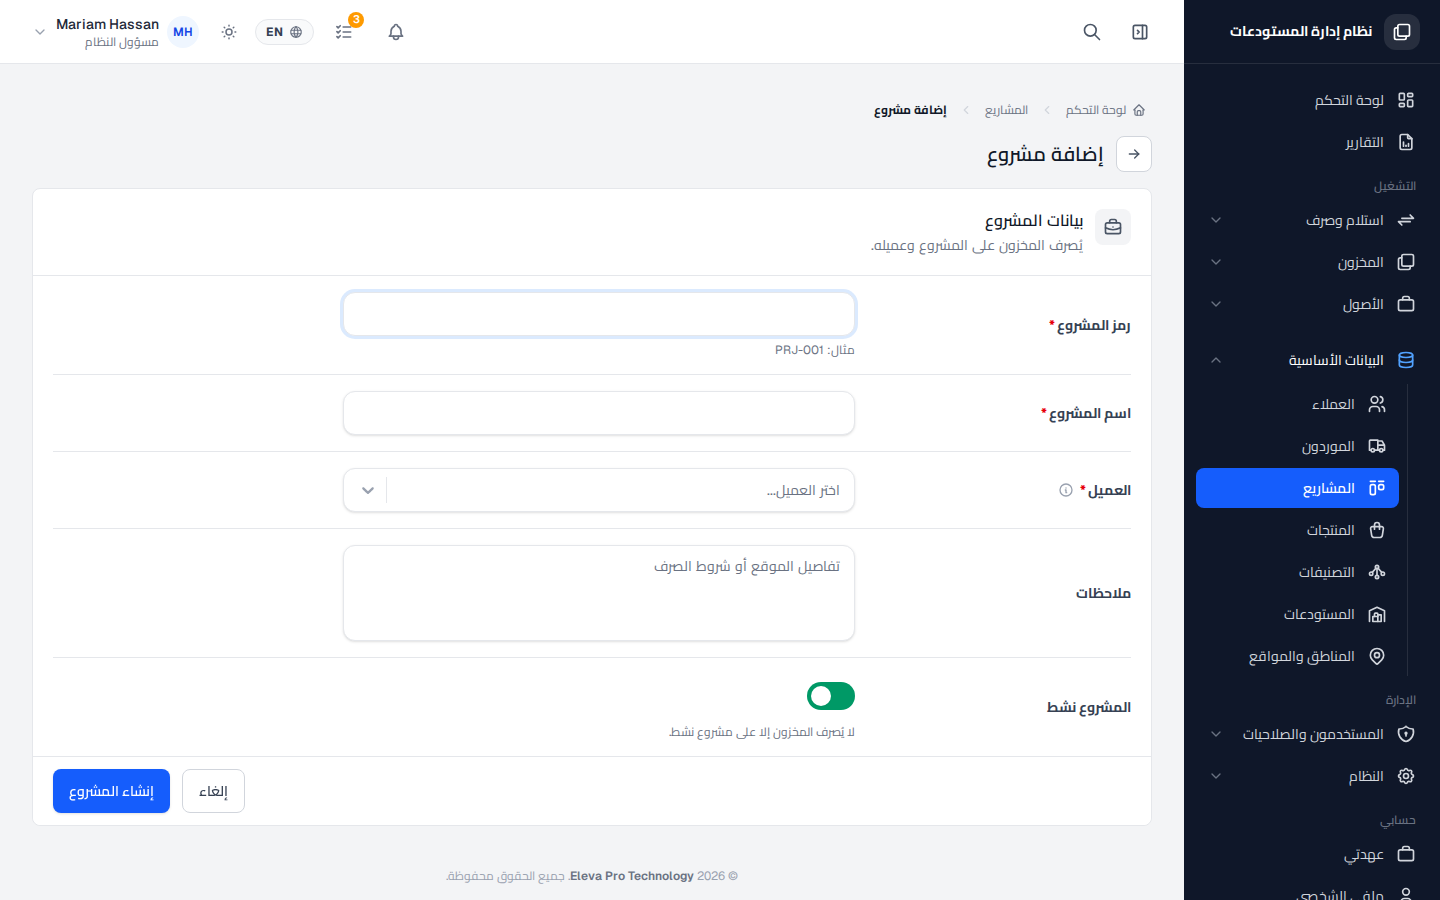The height and width of the screenshot is (900, 1440).
Task: Switch theme with the sun icon
Action: click(229, 32)
